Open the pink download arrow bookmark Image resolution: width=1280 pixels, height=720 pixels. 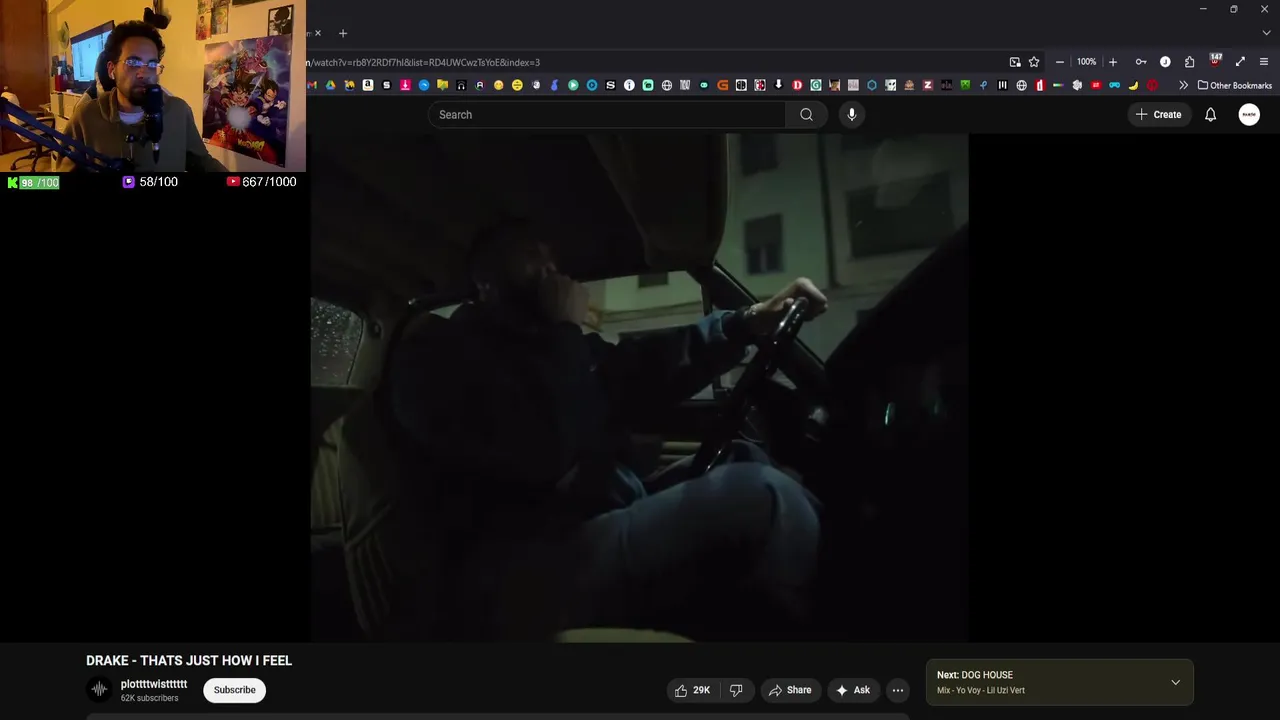click(405, 85)
